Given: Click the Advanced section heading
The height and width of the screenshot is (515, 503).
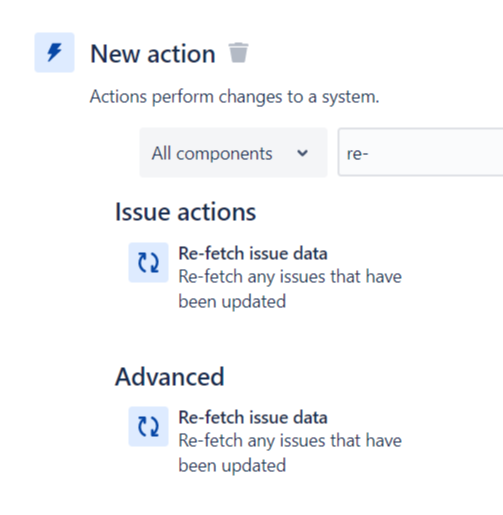Looking at the screenshot, I should [169, 377].
